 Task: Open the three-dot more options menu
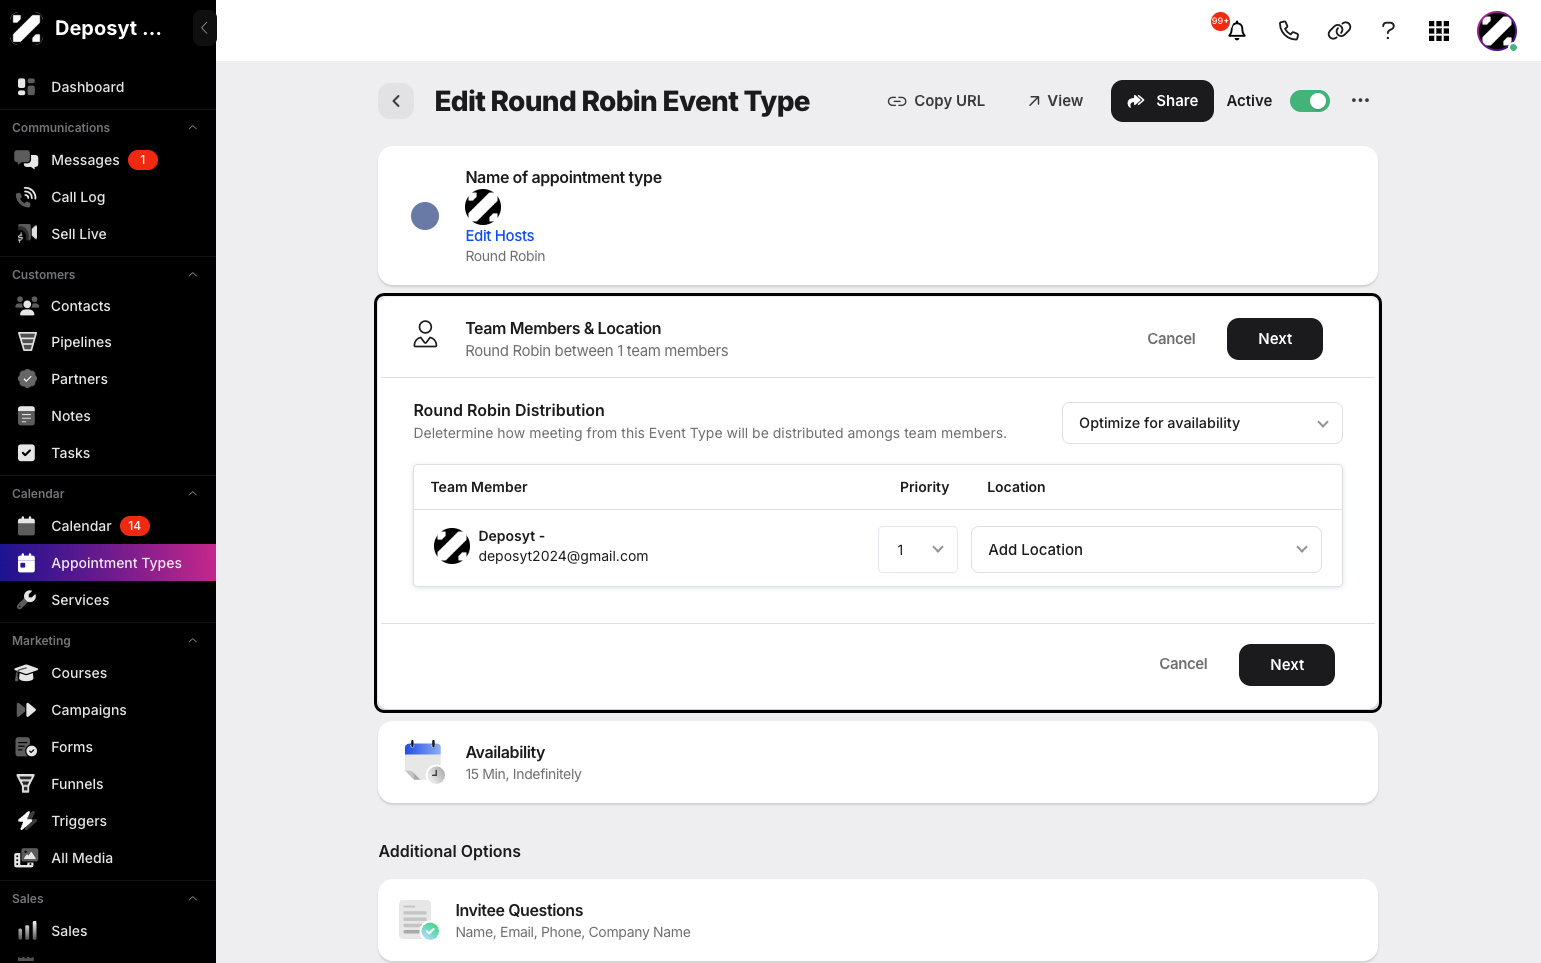tap(1360, 100)
